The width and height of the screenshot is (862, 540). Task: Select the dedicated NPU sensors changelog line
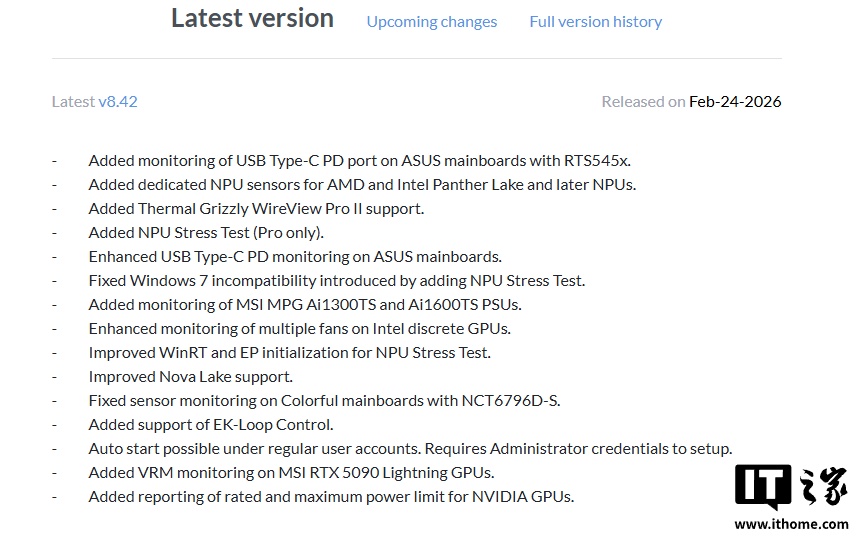[362, 184]
